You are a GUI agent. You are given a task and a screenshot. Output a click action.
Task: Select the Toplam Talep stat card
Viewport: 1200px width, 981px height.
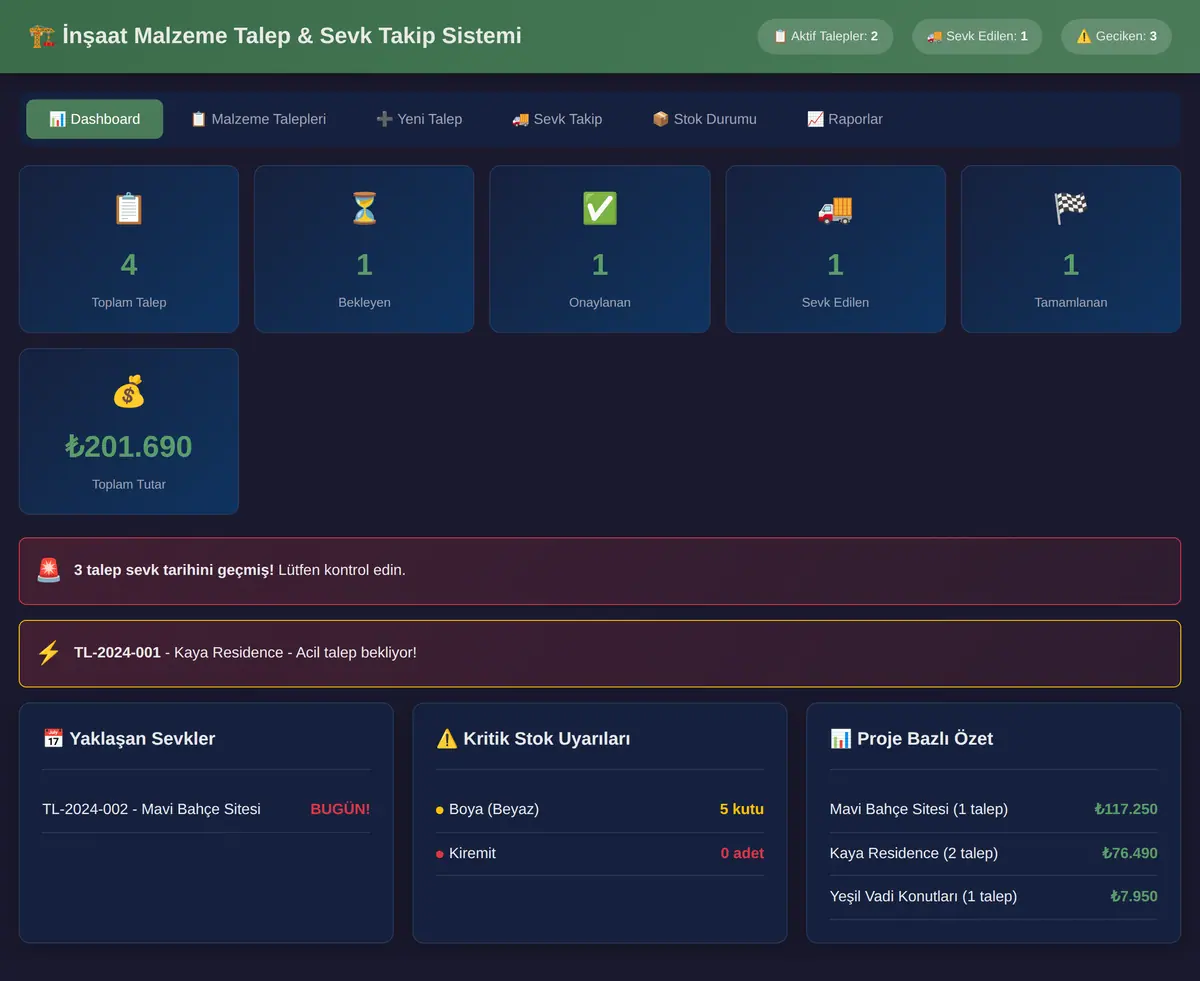click(129, 249)
